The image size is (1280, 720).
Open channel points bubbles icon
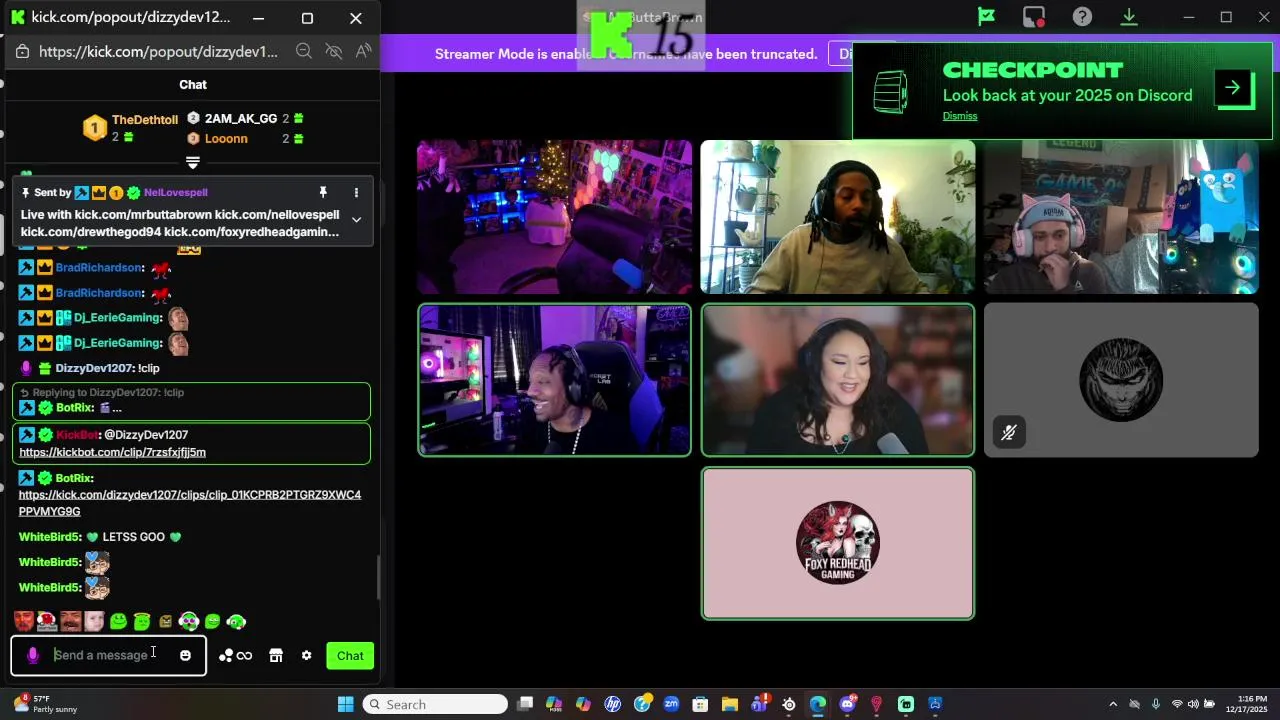(x=226, y=656)
